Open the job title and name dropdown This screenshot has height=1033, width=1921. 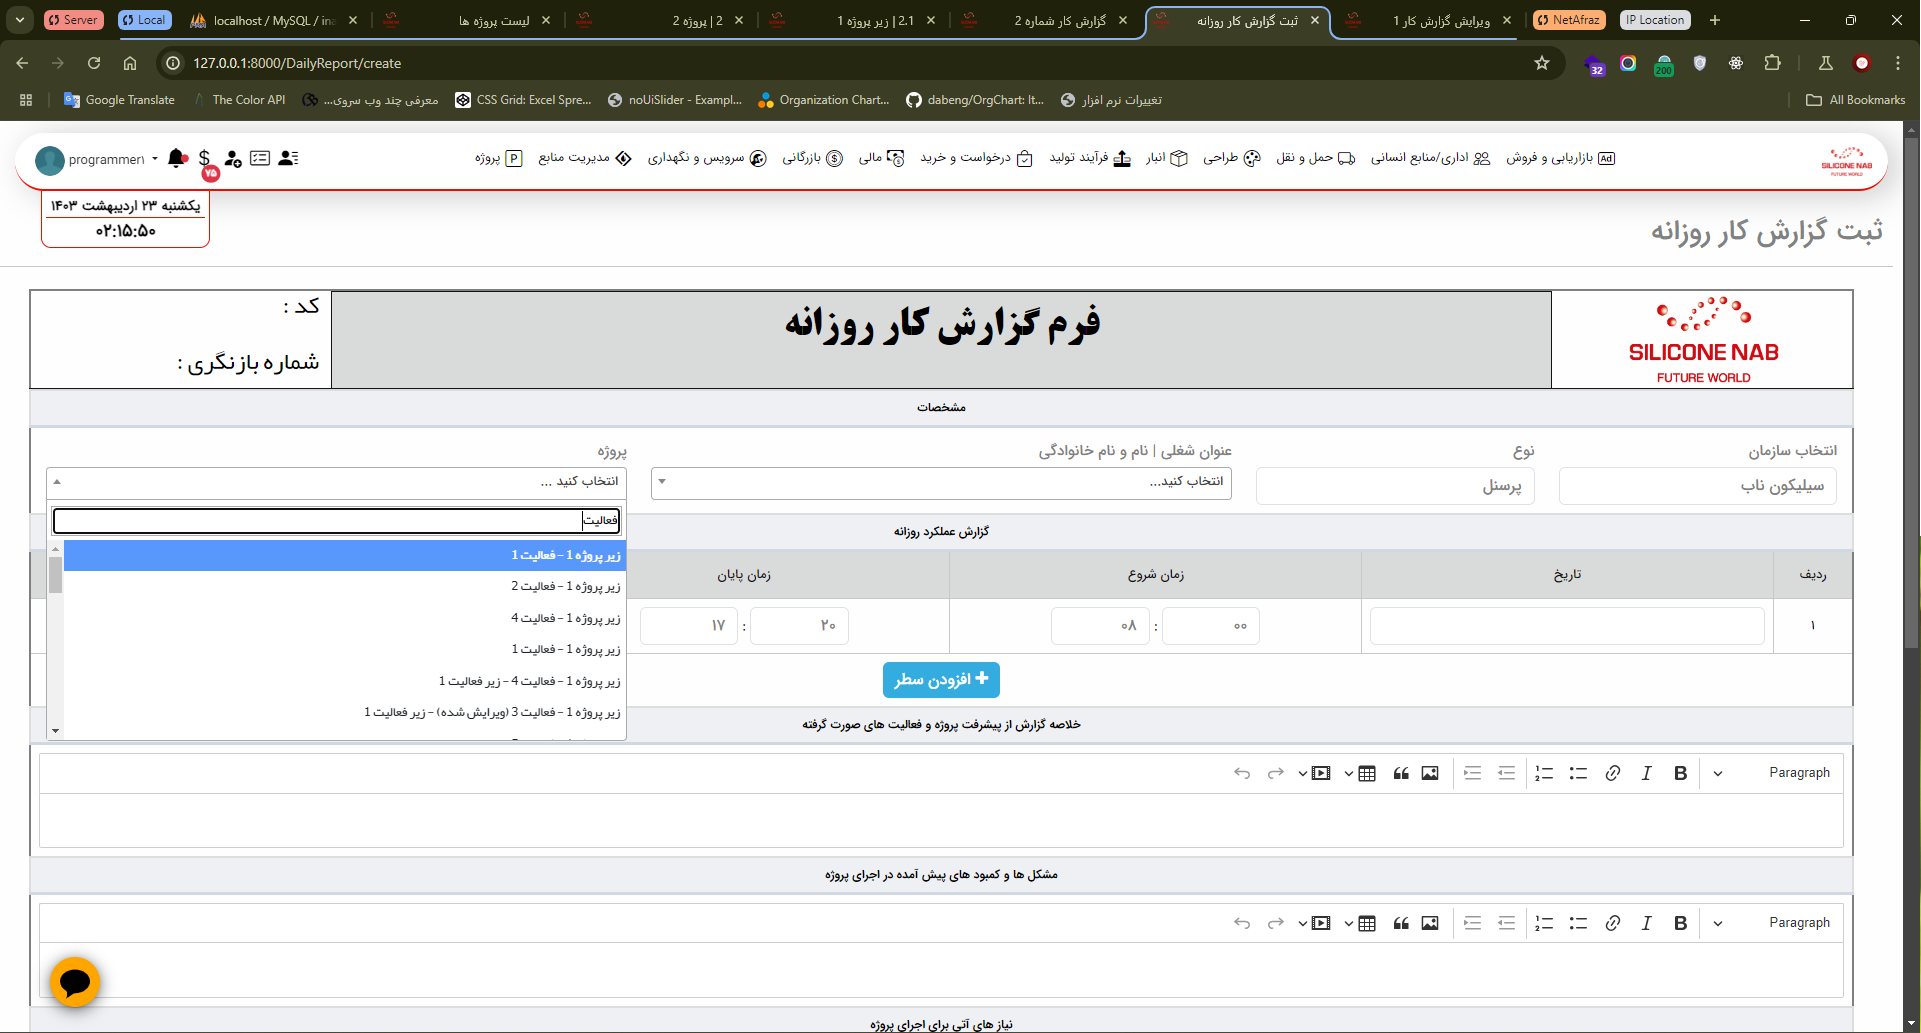click(941, 482)
